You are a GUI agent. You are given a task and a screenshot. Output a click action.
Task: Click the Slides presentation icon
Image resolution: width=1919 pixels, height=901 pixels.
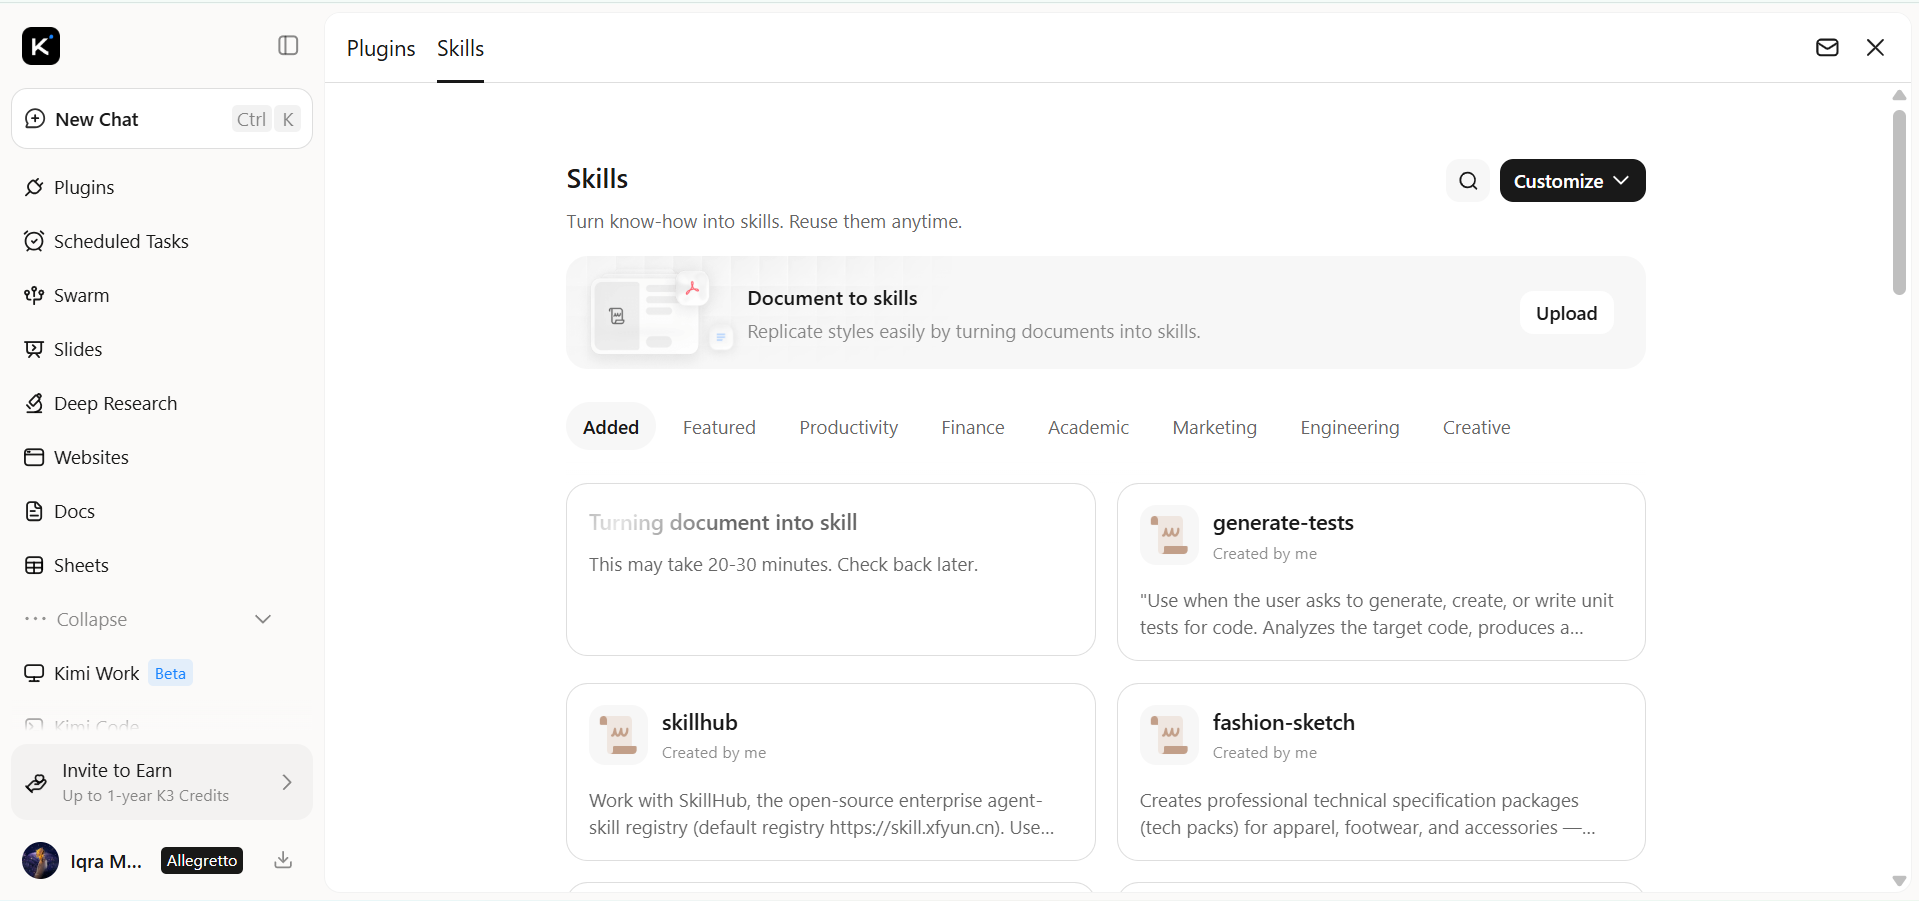34,349
